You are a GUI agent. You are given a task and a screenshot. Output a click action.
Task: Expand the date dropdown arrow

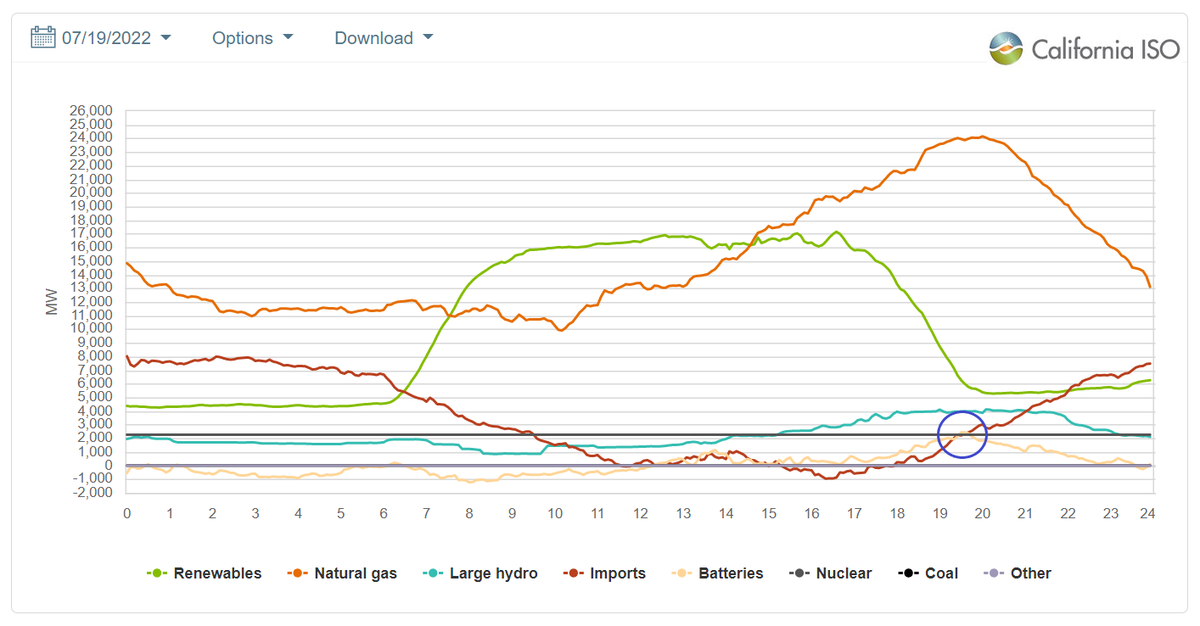click(x=167, y=37)
